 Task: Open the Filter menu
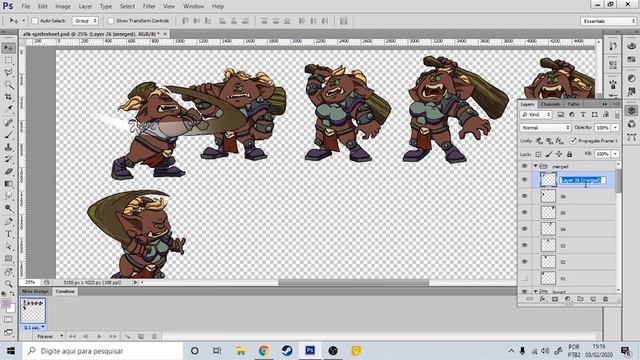(149, 7)
